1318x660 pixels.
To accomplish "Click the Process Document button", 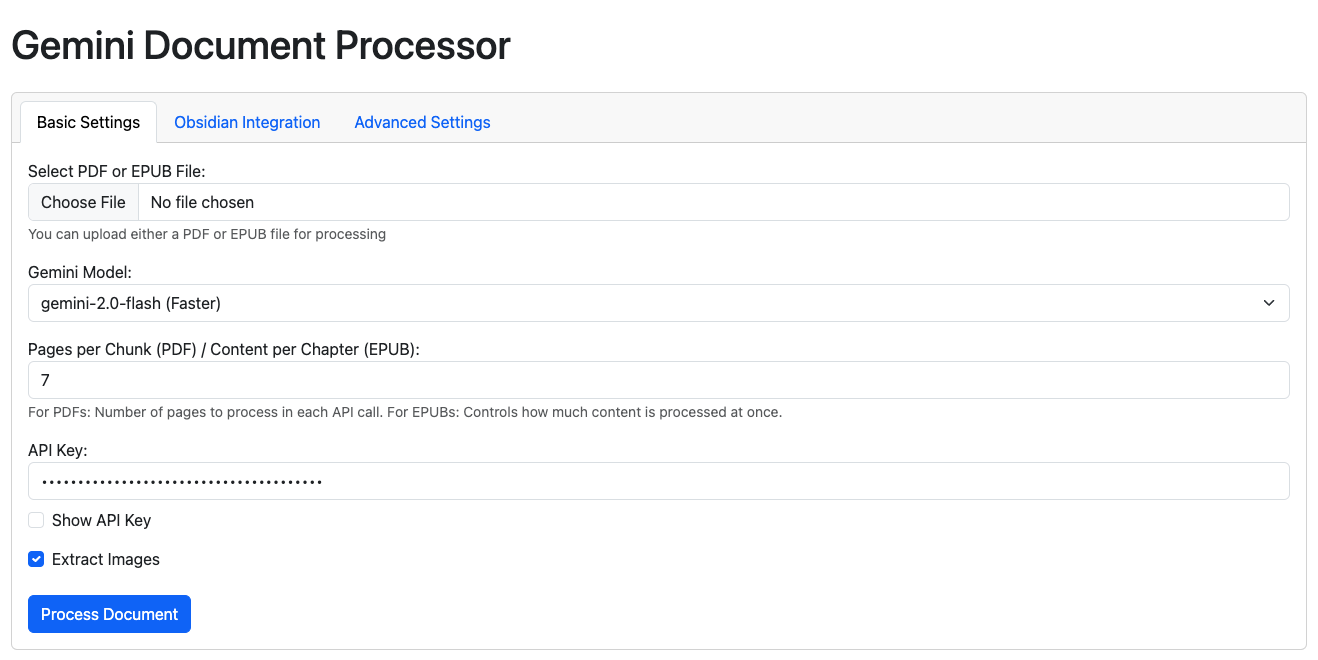I will [x=109, y=614].
